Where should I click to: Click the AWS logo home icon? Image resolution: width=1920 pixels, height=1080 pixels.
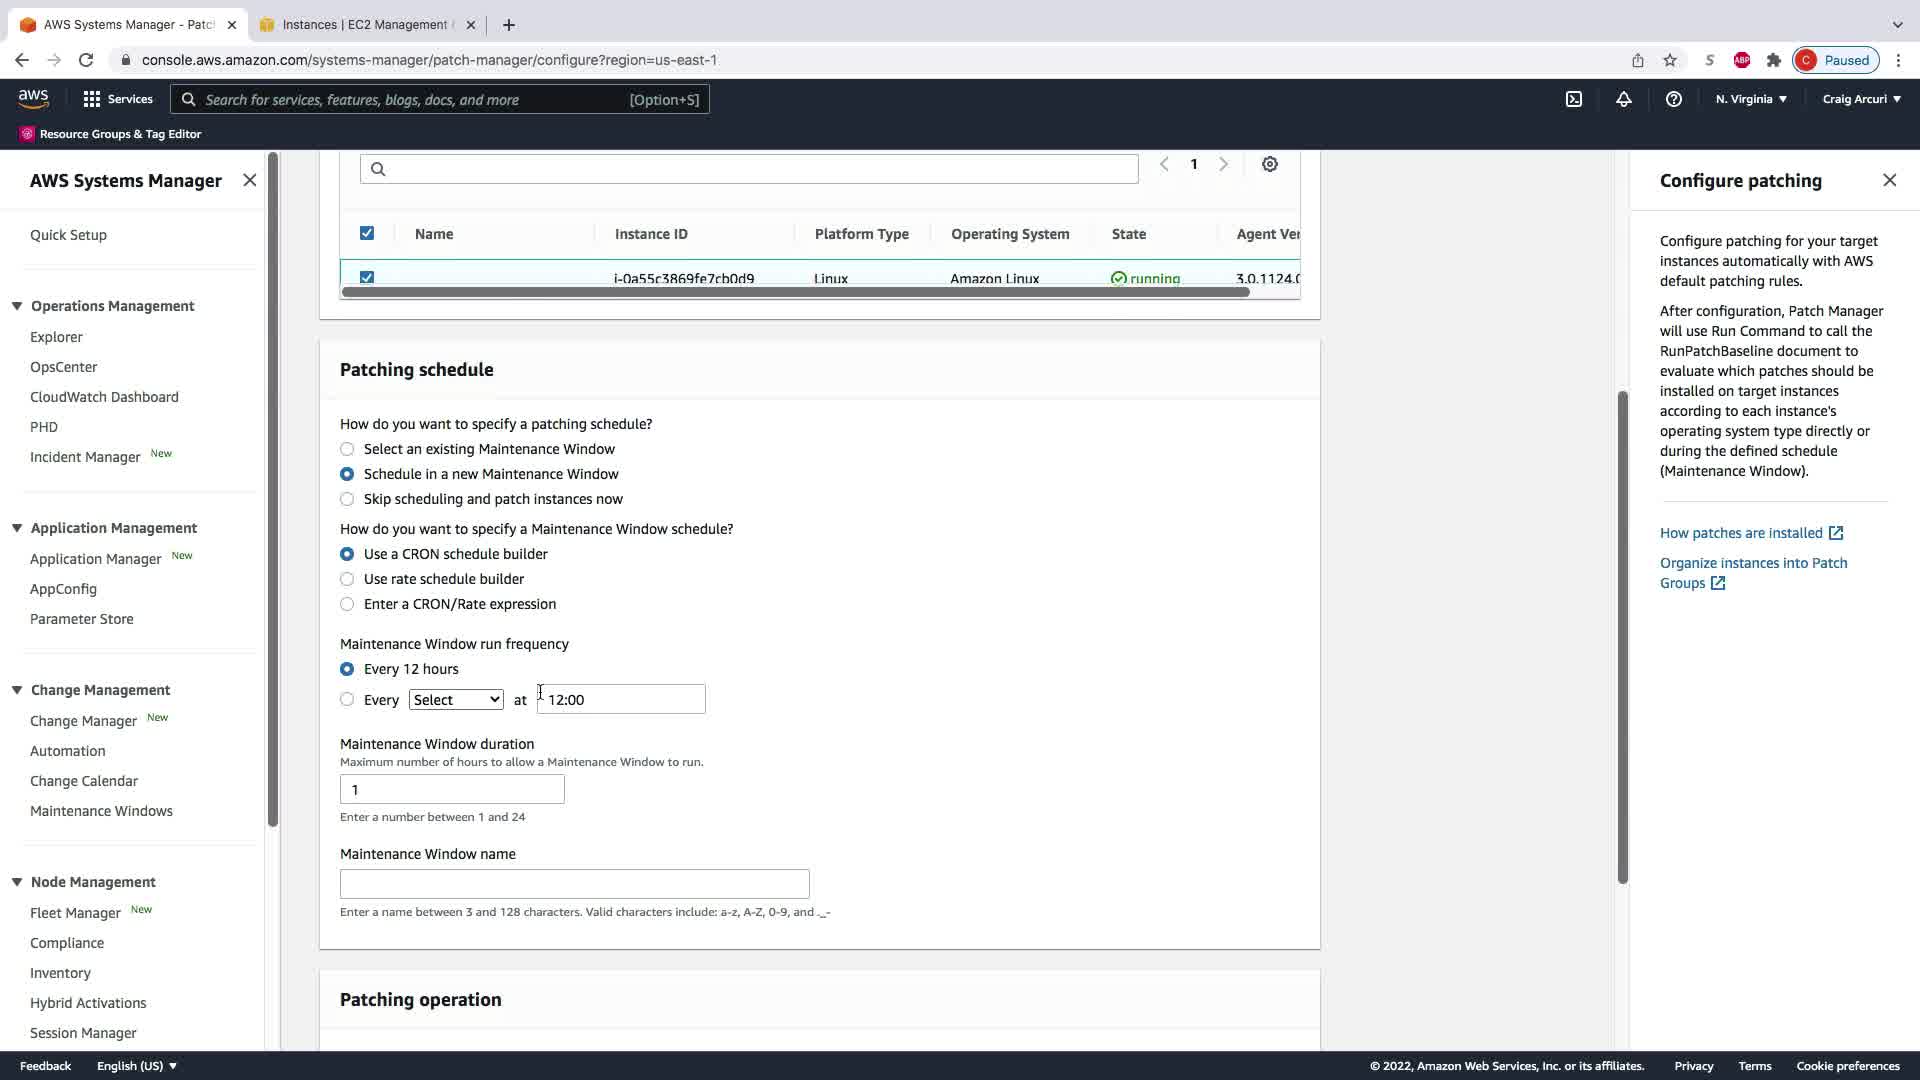tap(33, 98)
